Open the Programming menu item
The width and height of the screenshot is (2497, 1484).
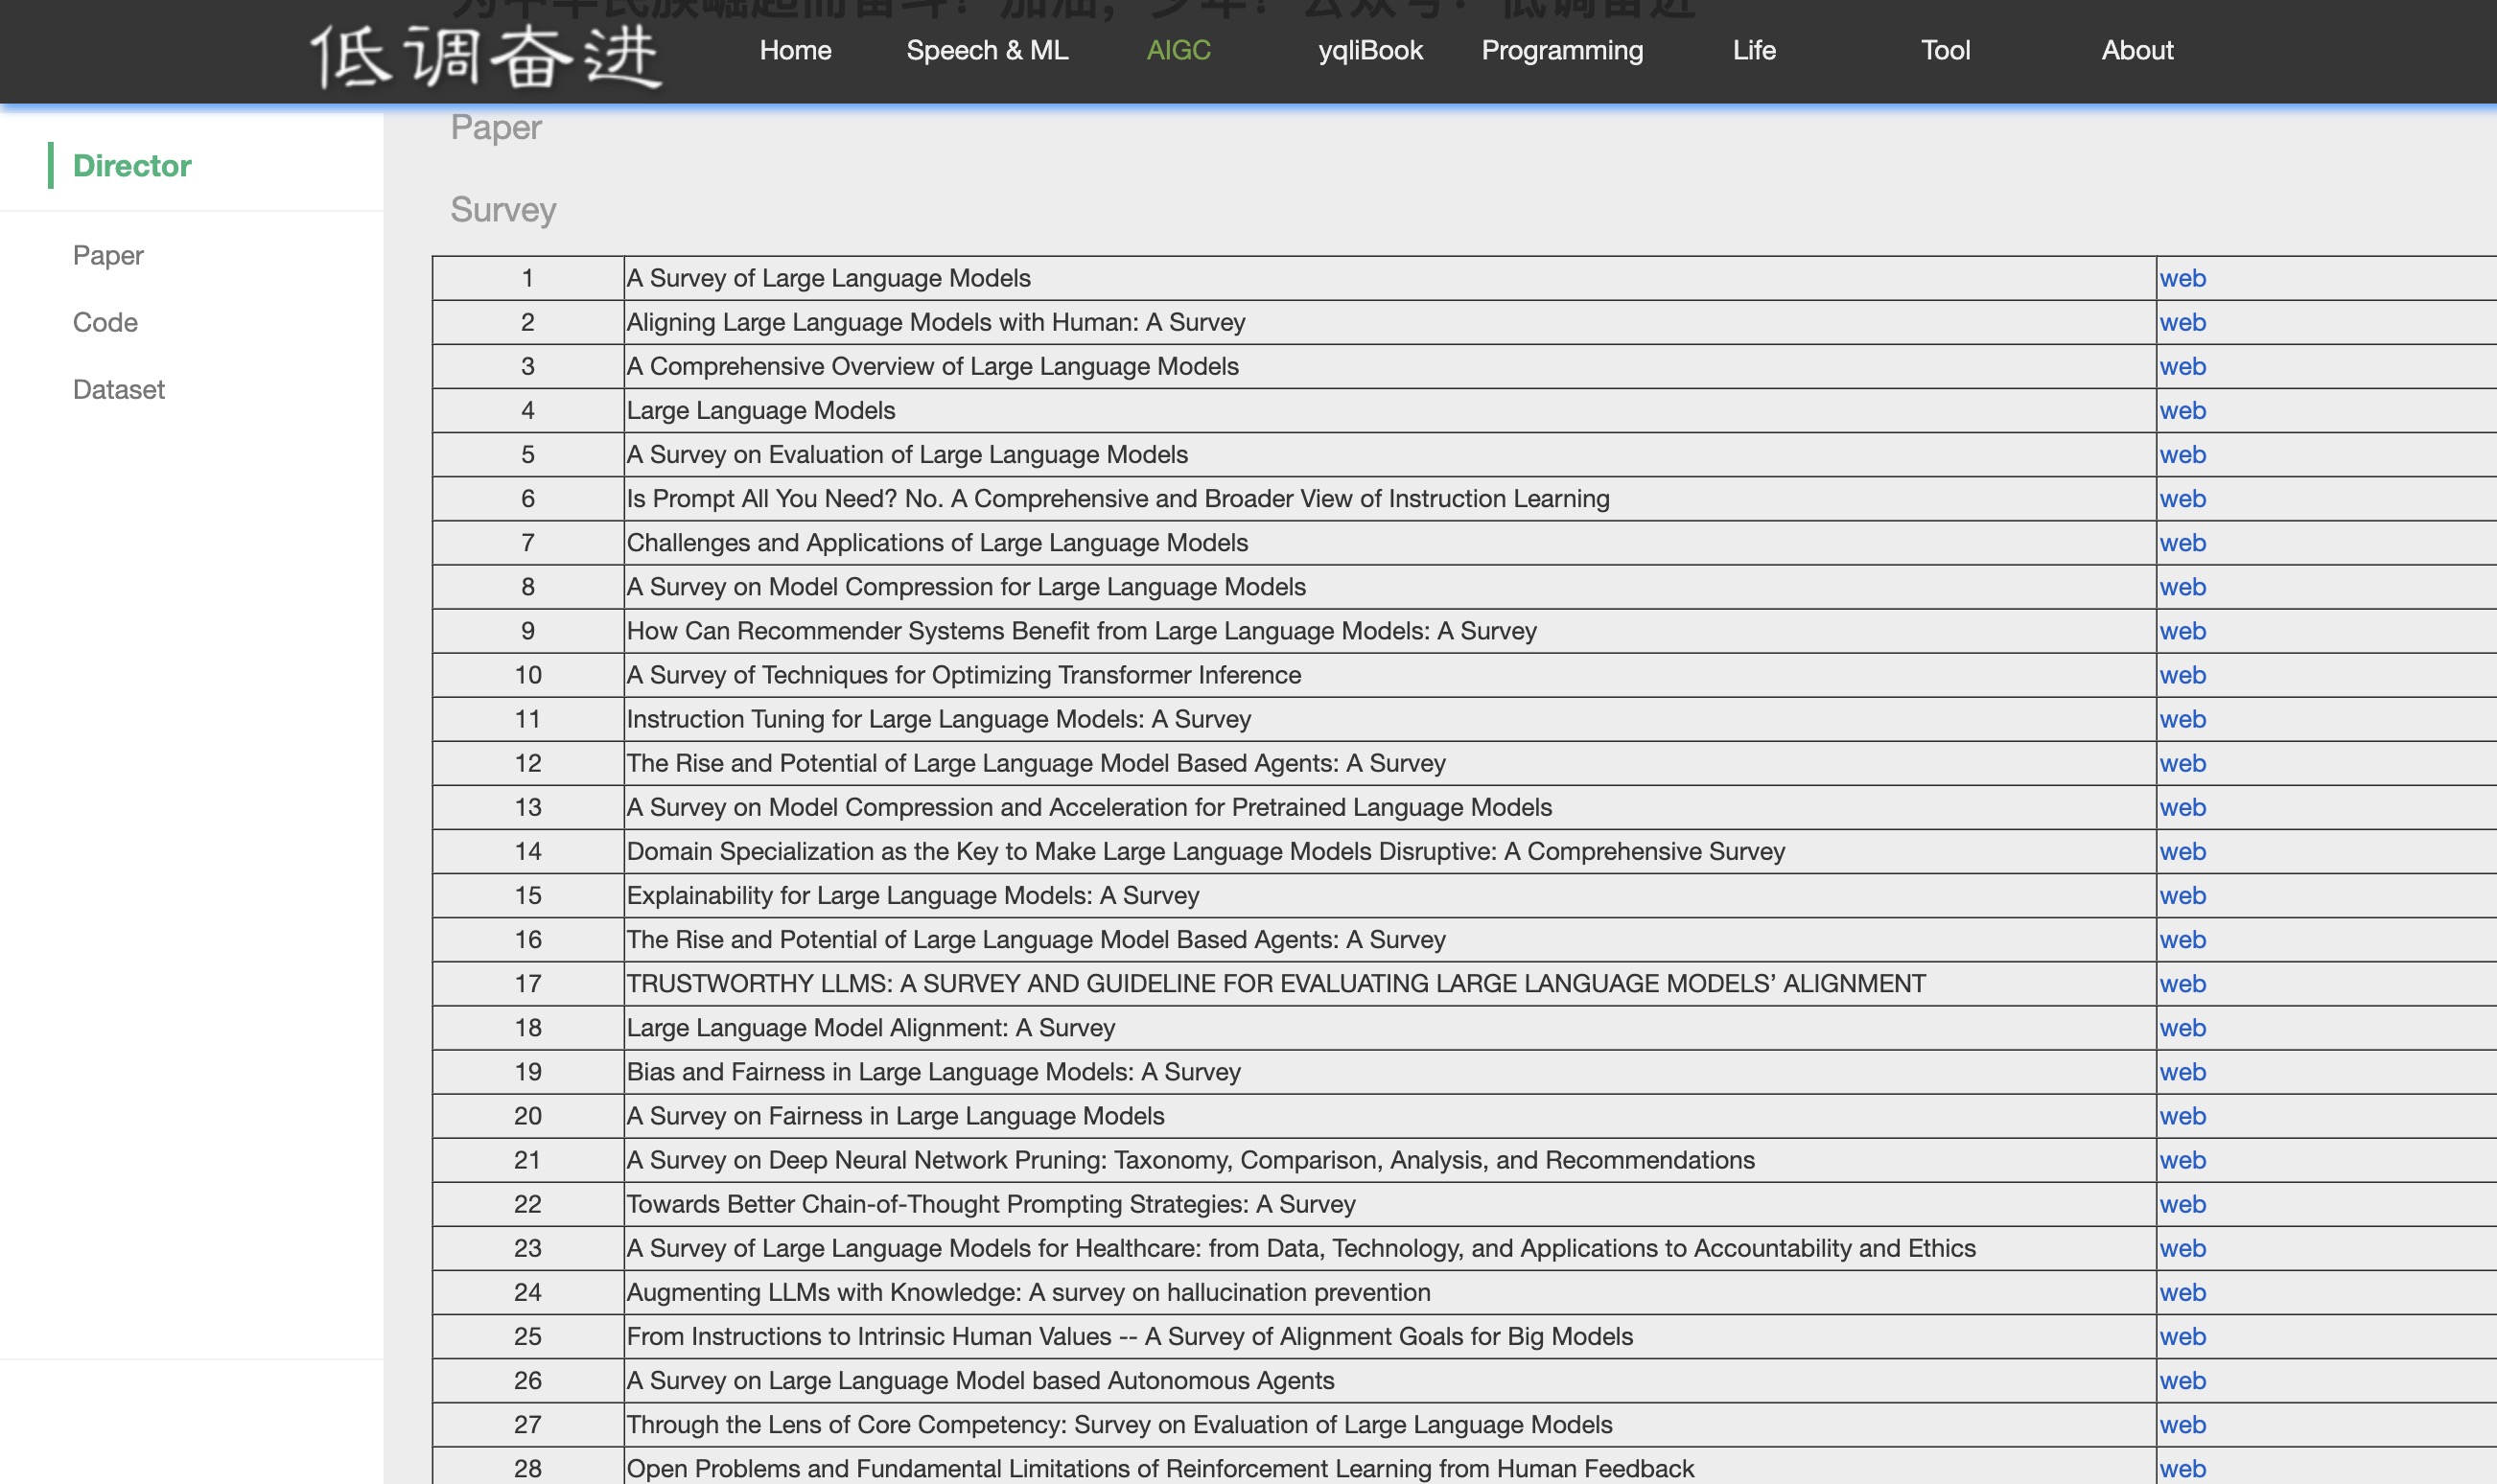coord(1561,50)
